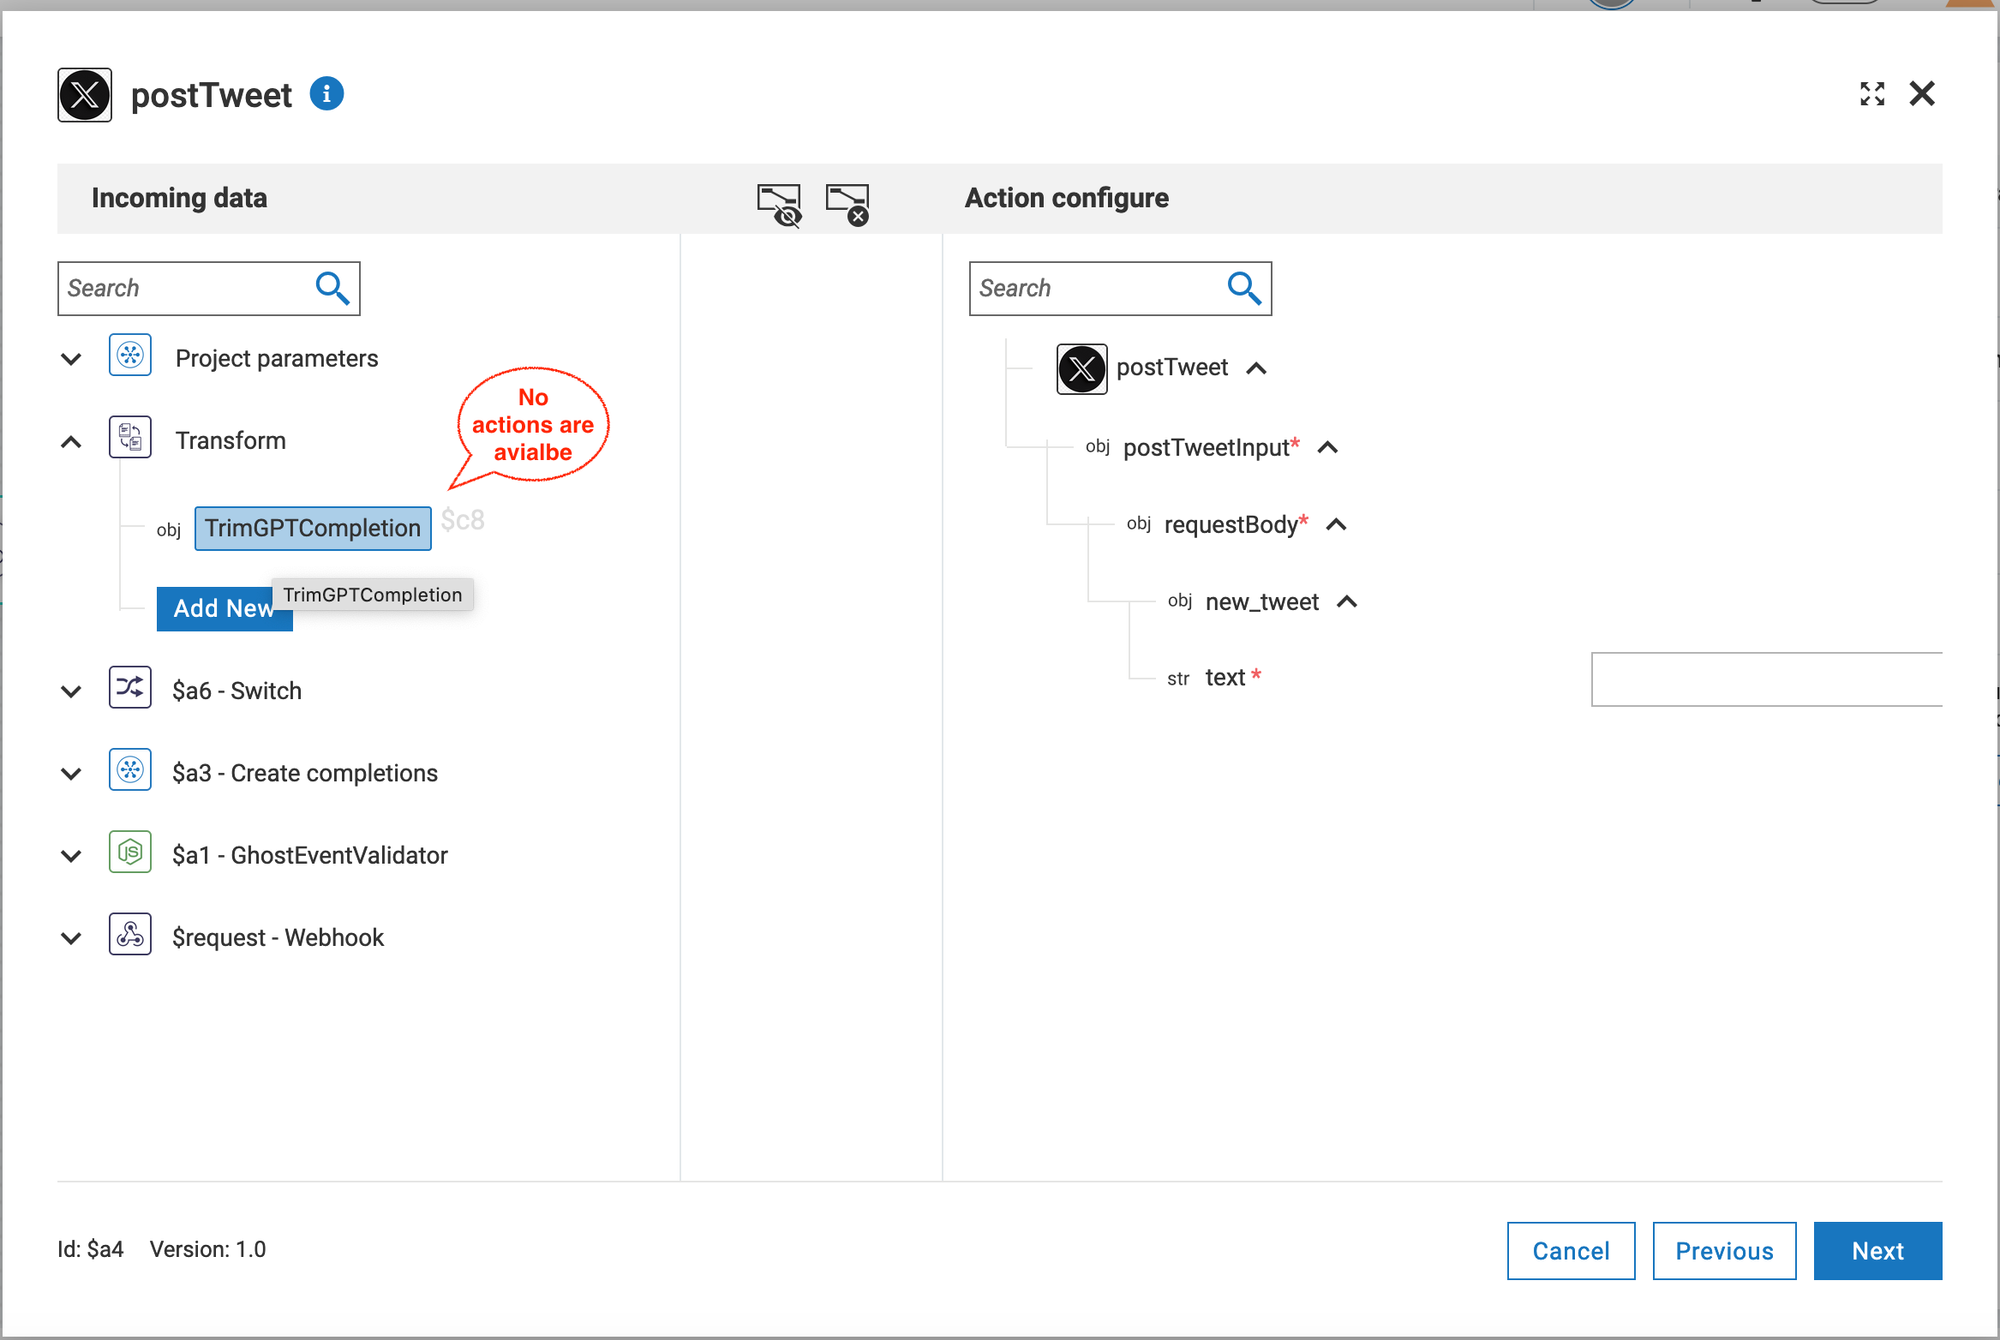
Task: Click the postTweet info icon
Action: [x=326, y=94]
